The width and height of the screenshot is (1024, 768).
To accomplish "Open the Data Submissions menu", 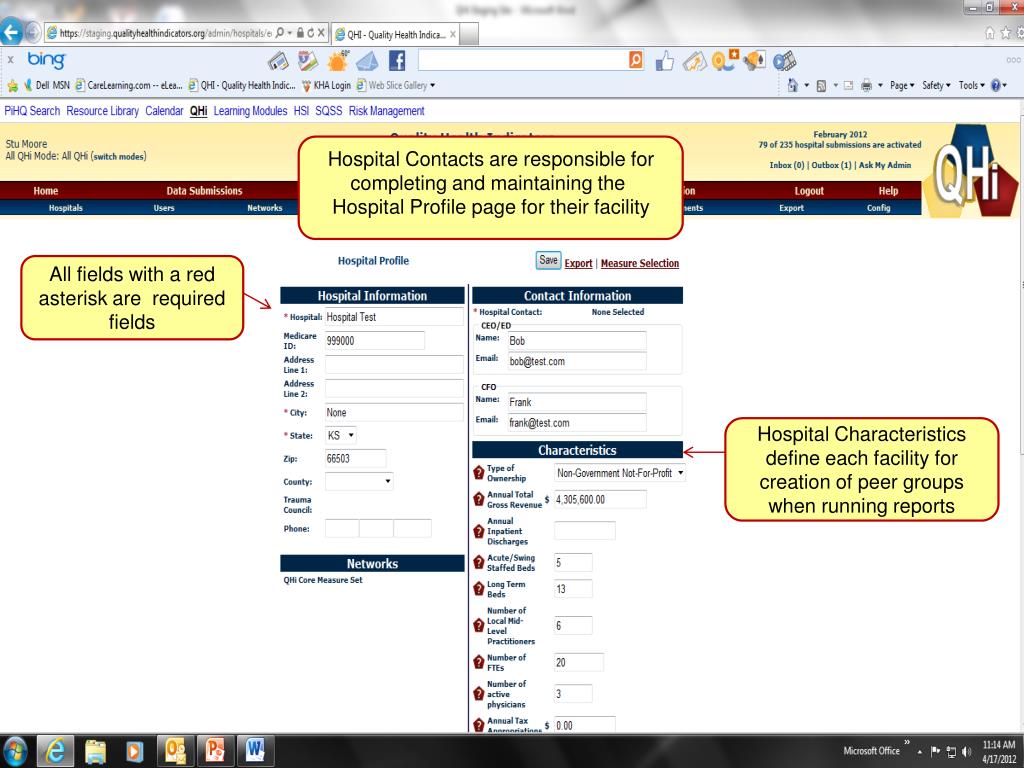I will [204, 191].
